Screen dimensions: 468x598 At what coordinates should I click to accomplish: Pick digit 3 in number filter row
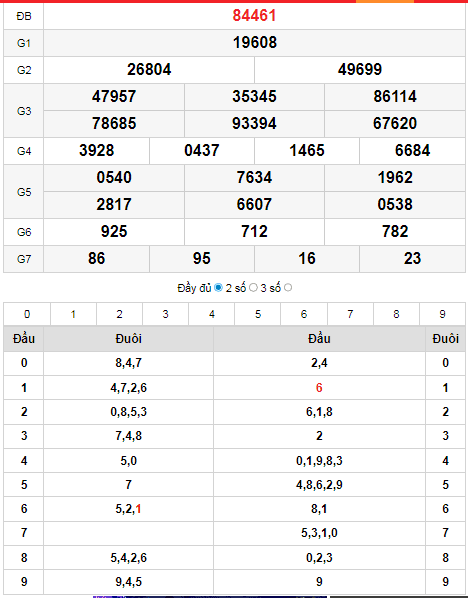pyautogui.click(x=166, y=314)
